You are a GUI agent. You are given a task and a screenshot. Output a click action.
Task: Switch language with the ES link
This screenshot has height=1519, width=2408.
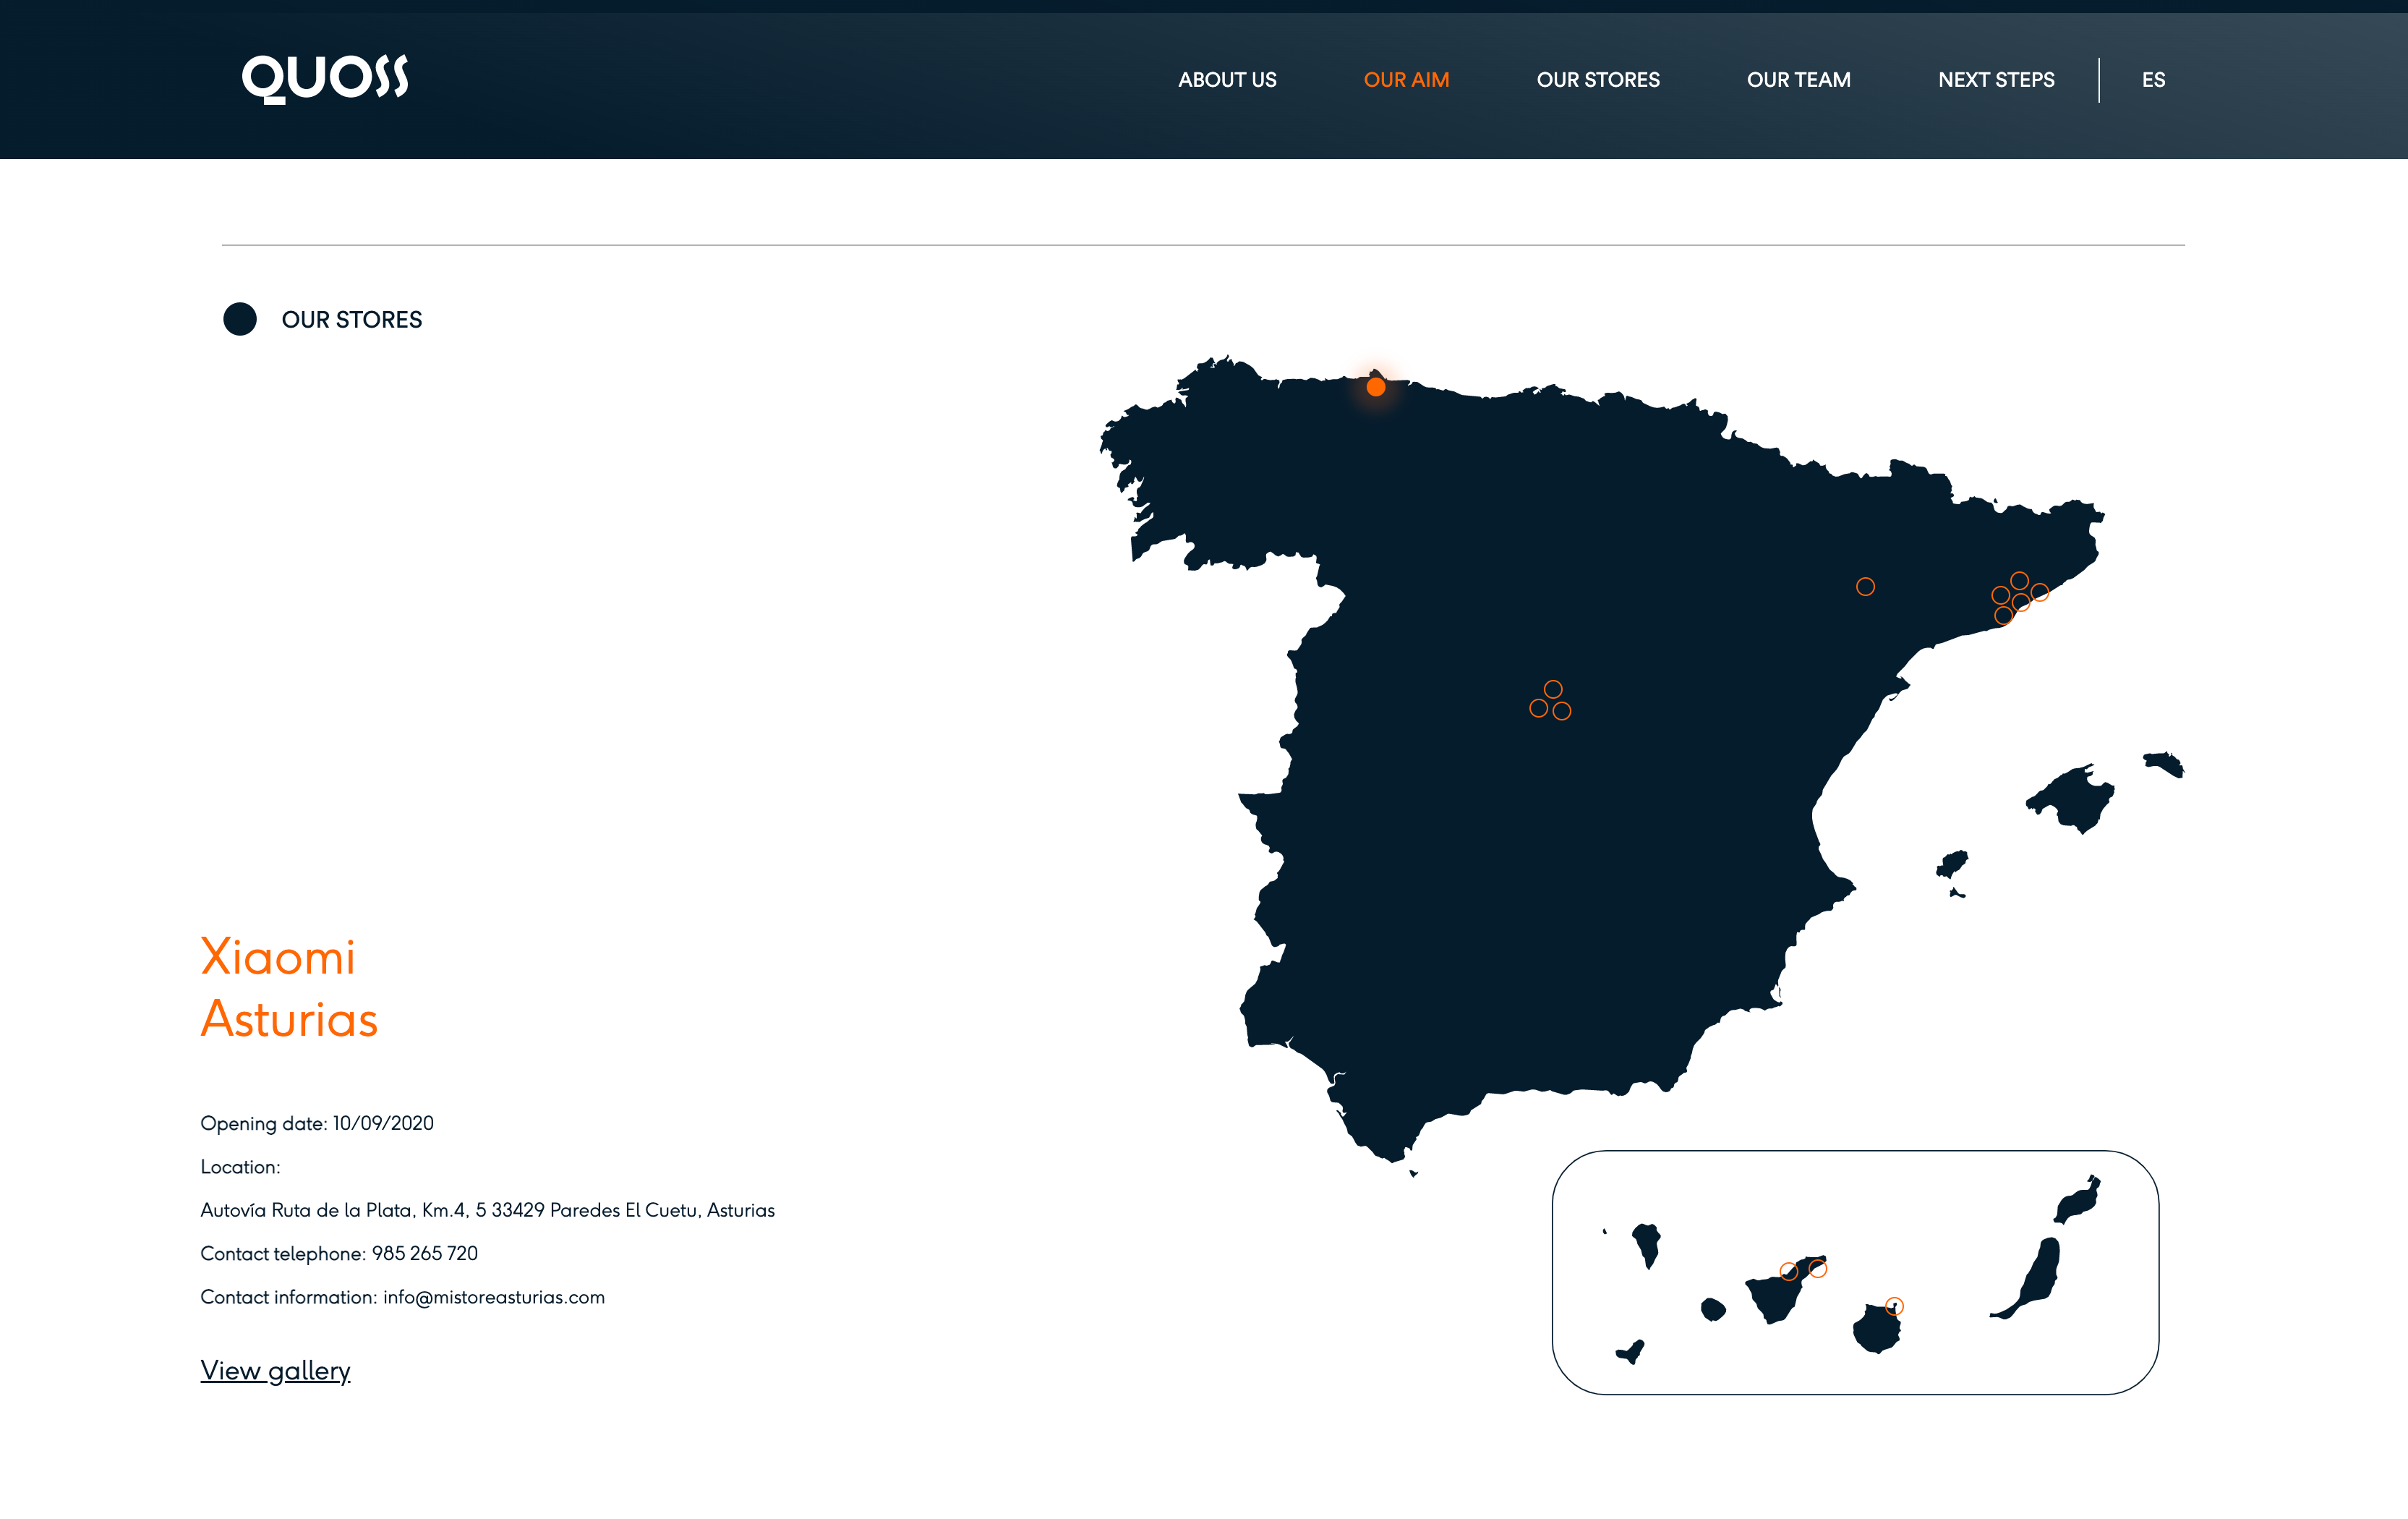click(x=2153, y=80)
